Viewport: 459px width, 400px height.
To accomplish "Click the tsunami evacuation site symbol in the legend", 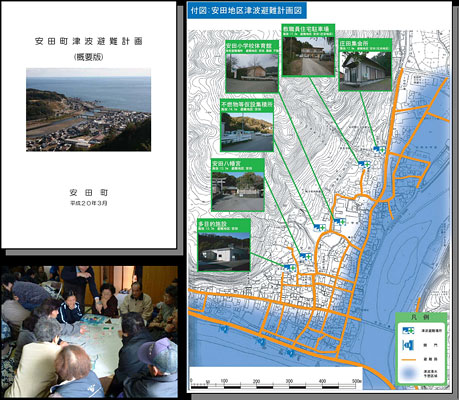I will click(x=408, y=330).
